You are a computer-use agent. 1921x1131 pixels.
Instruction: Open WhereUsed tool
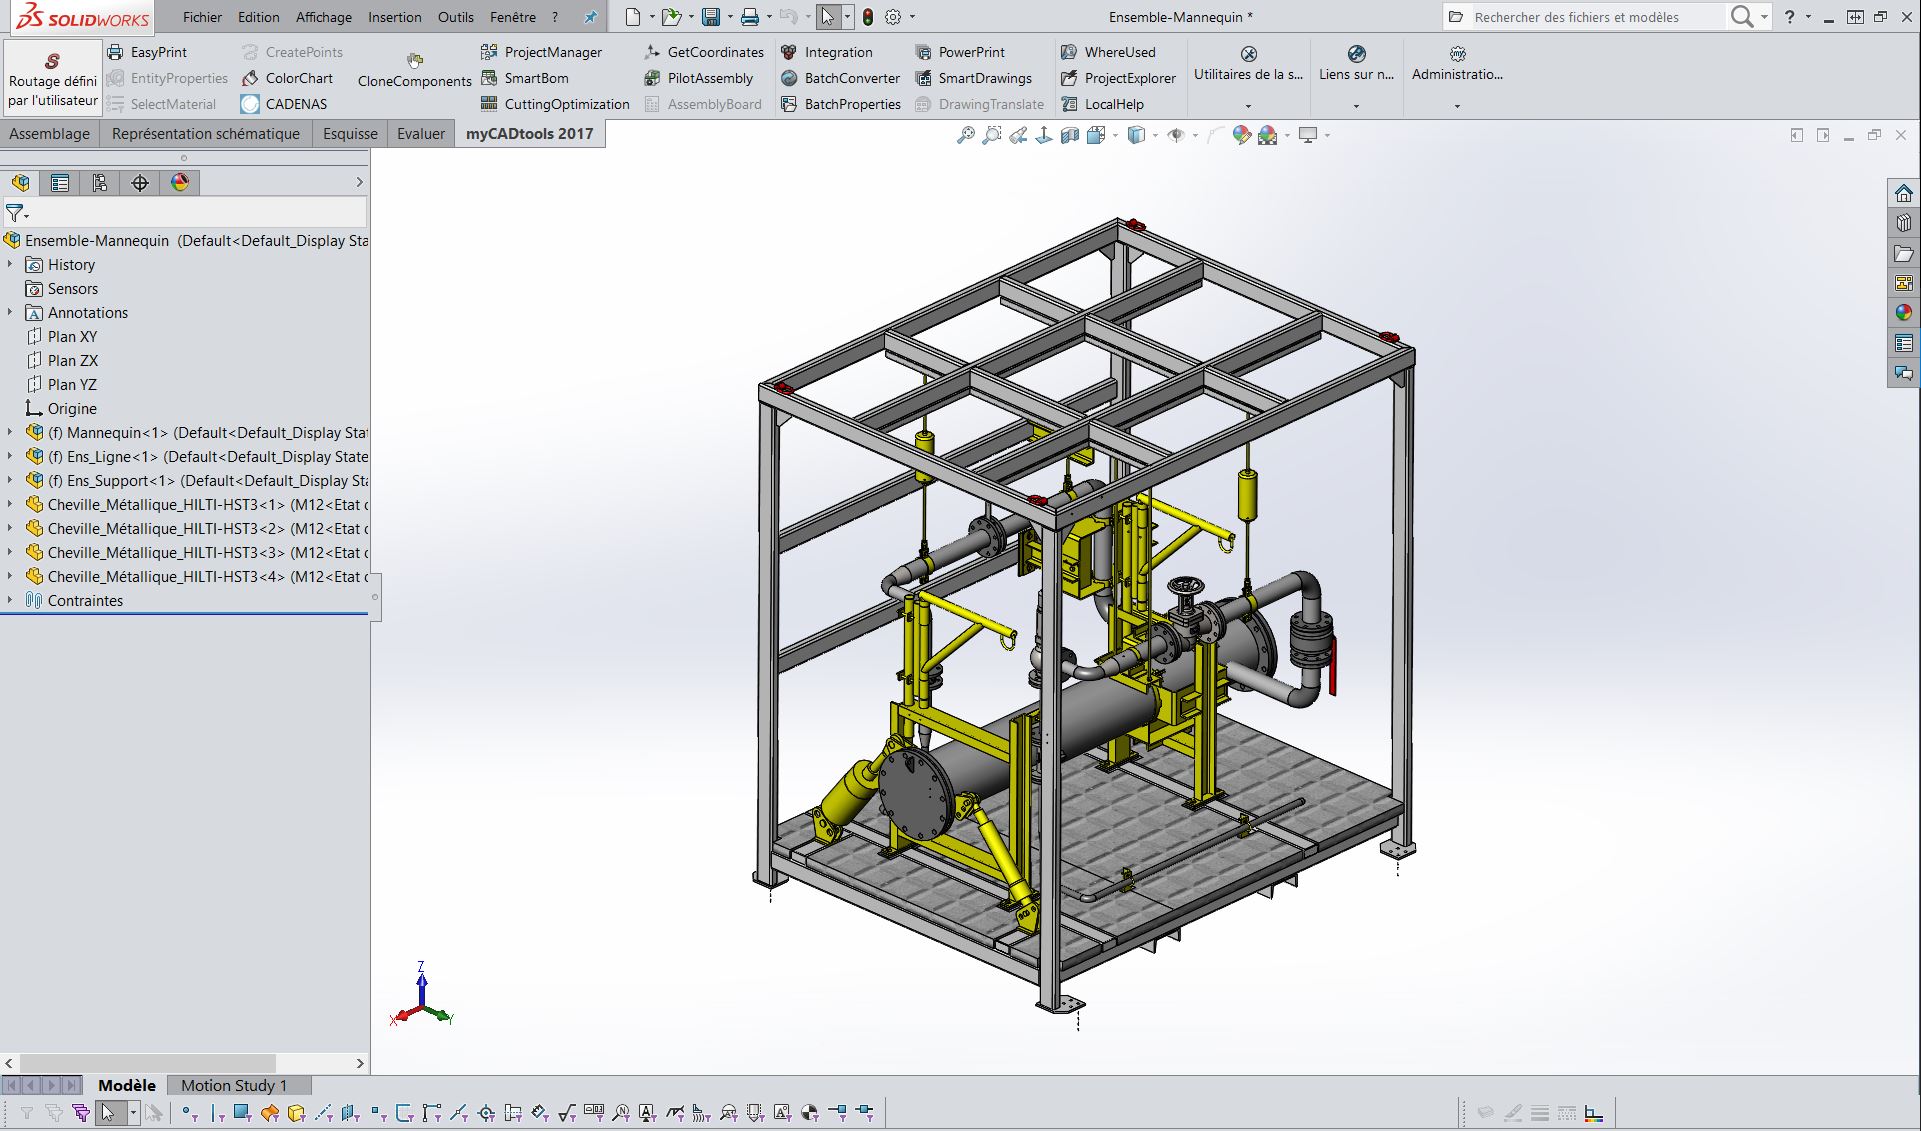tap(1108, 52)
